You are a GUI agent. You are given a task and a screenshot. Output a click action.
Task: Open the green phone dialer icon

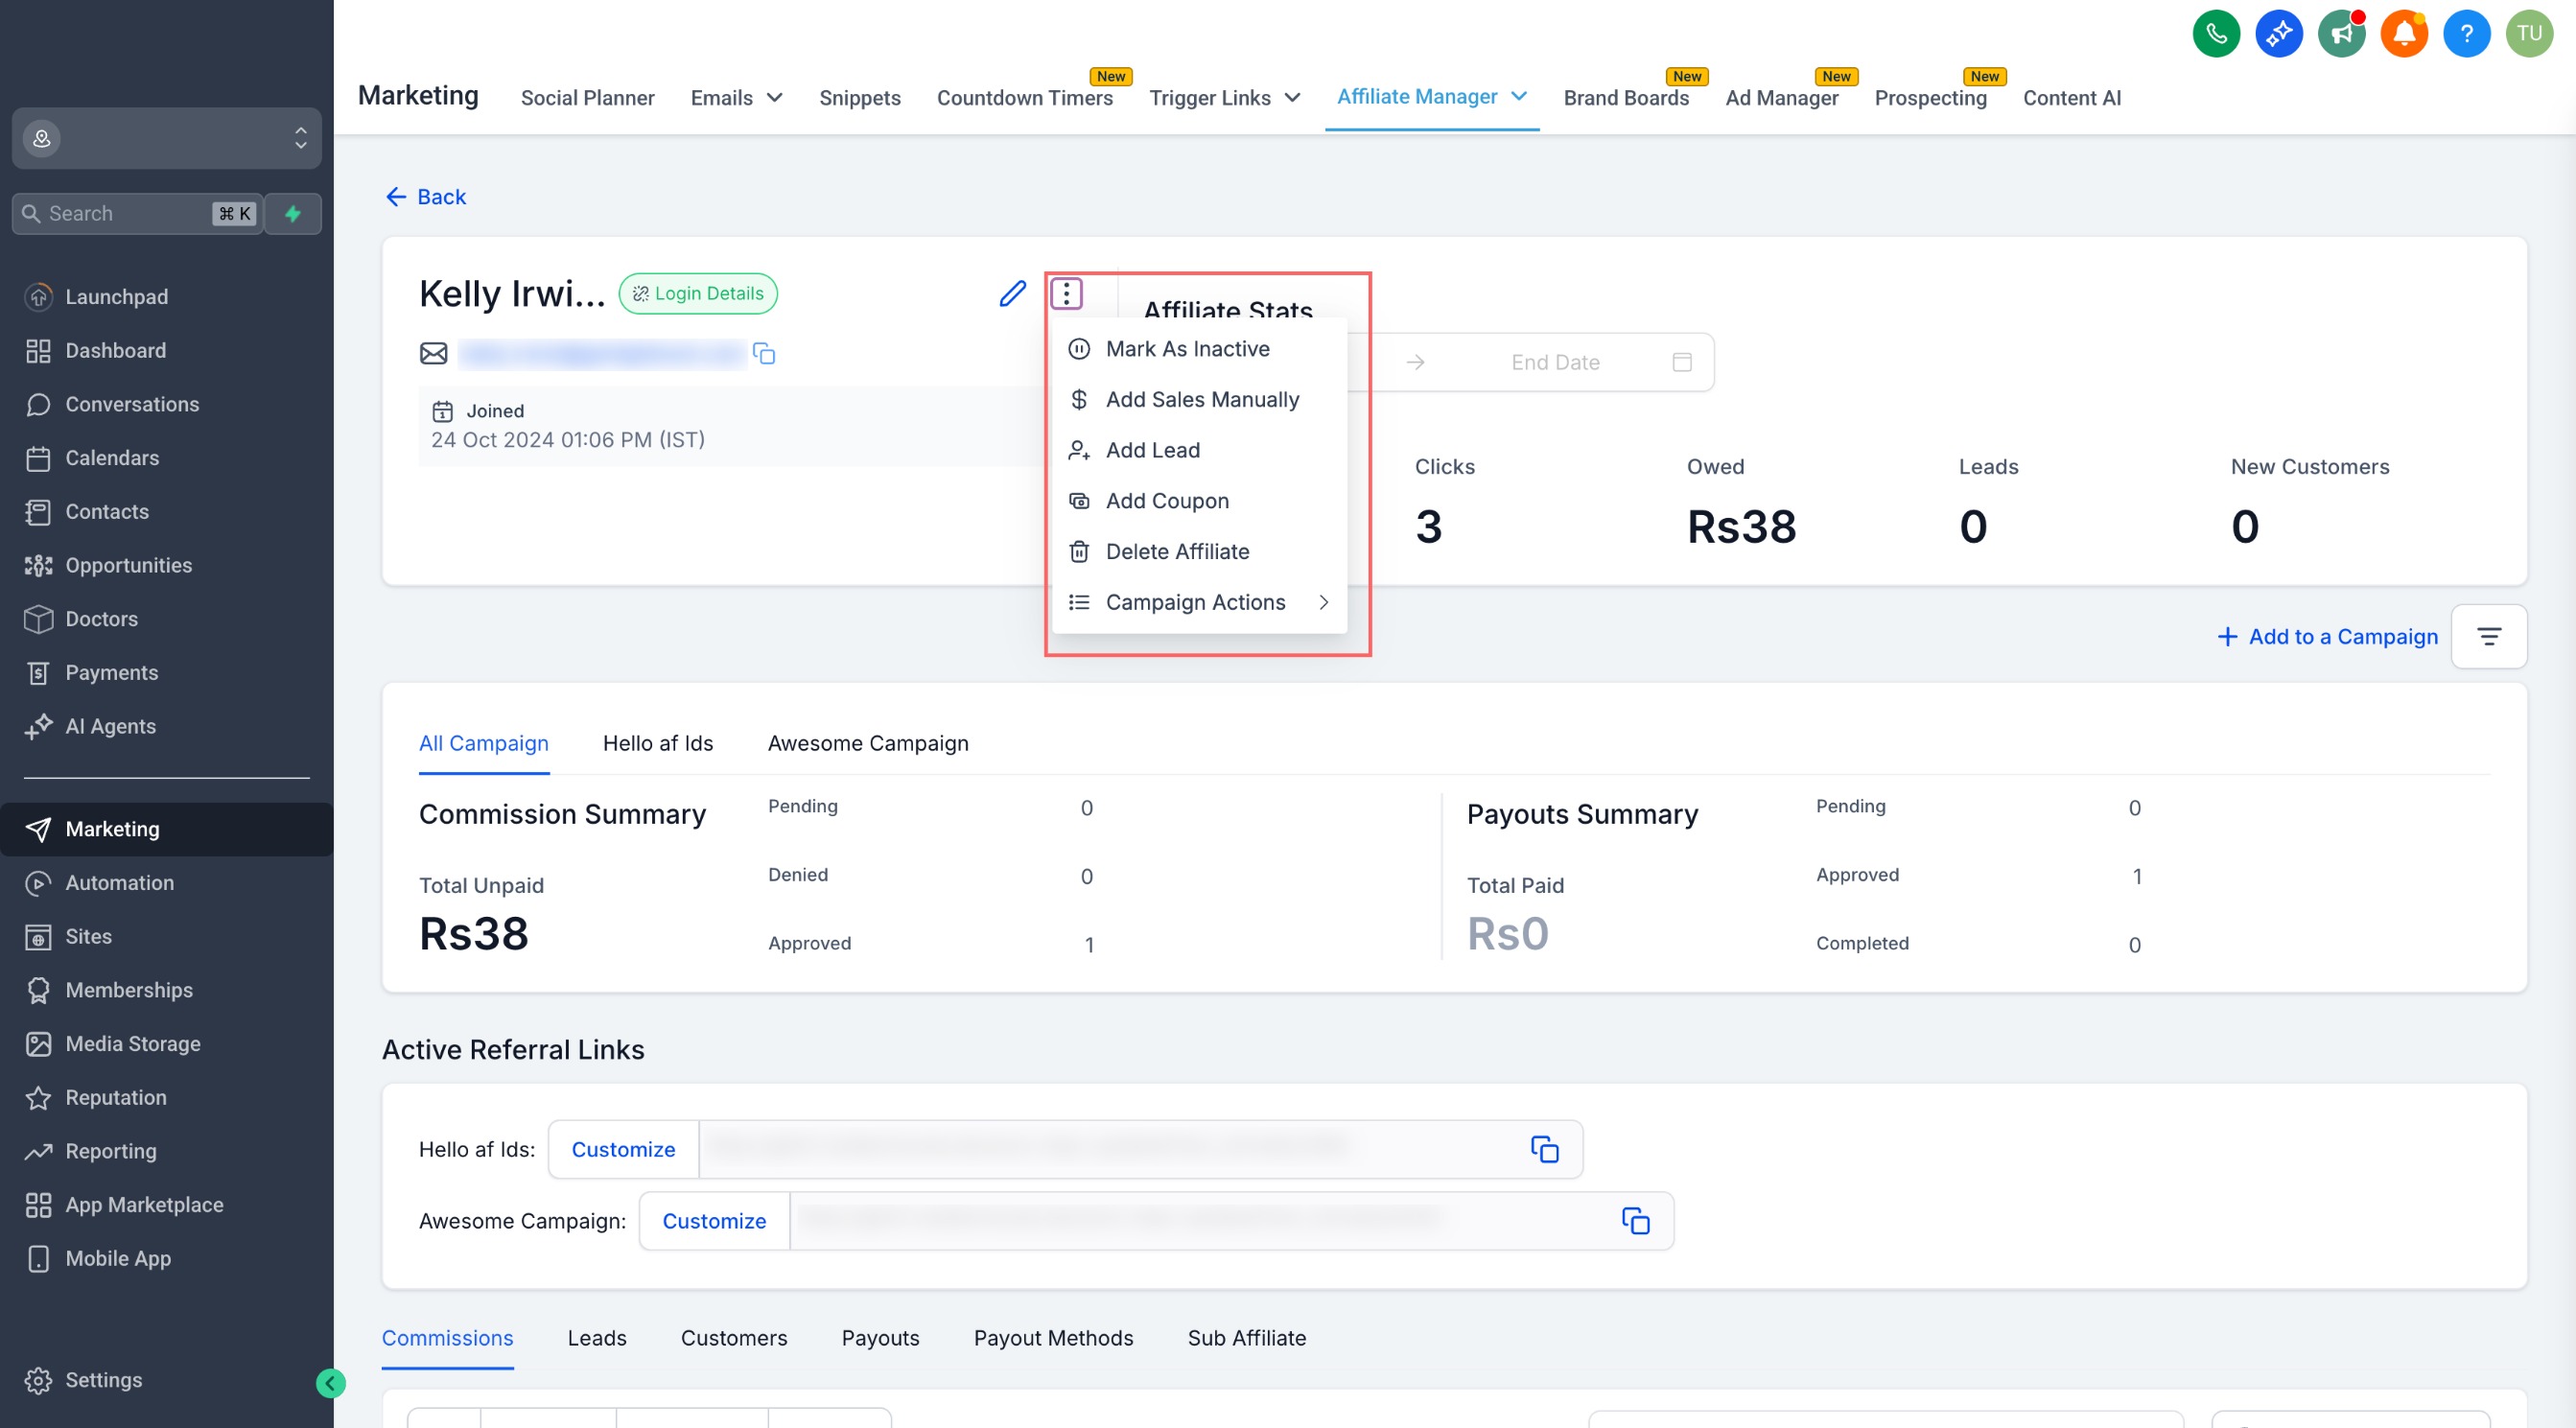tap(2215, 34)
